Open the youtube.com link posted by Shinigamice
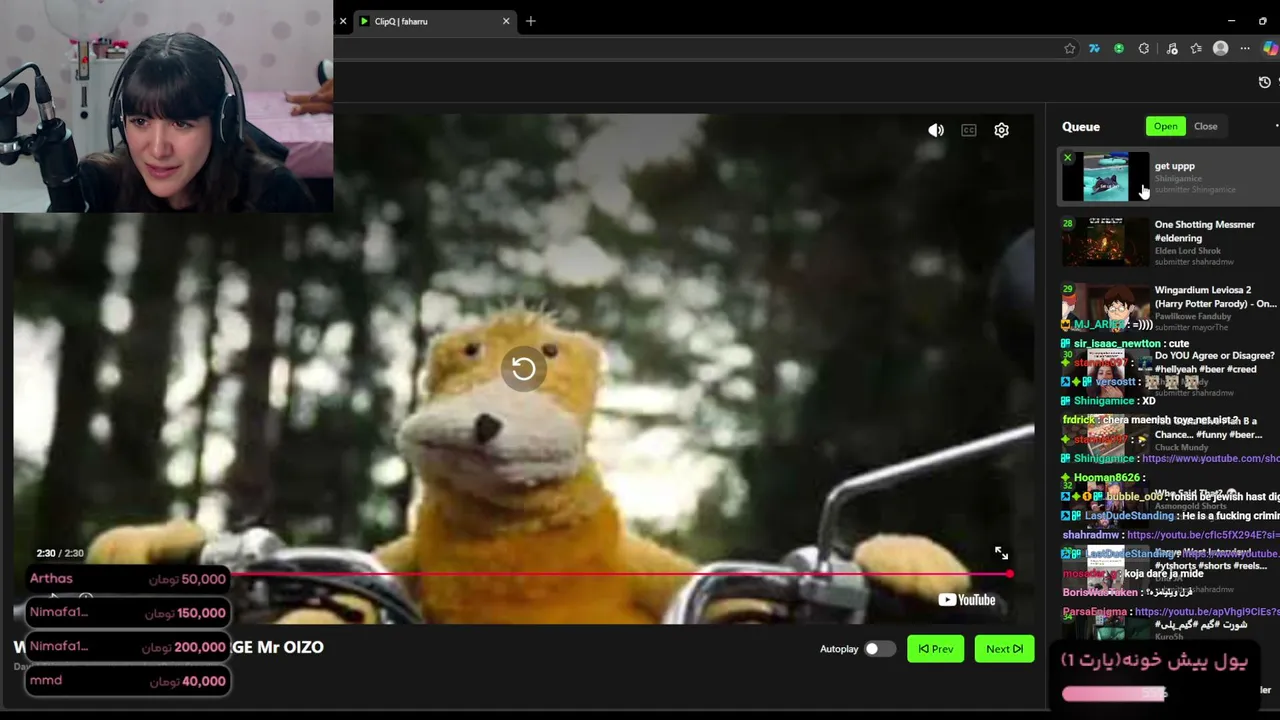1280x720 pixels. tap(1211, 458)
